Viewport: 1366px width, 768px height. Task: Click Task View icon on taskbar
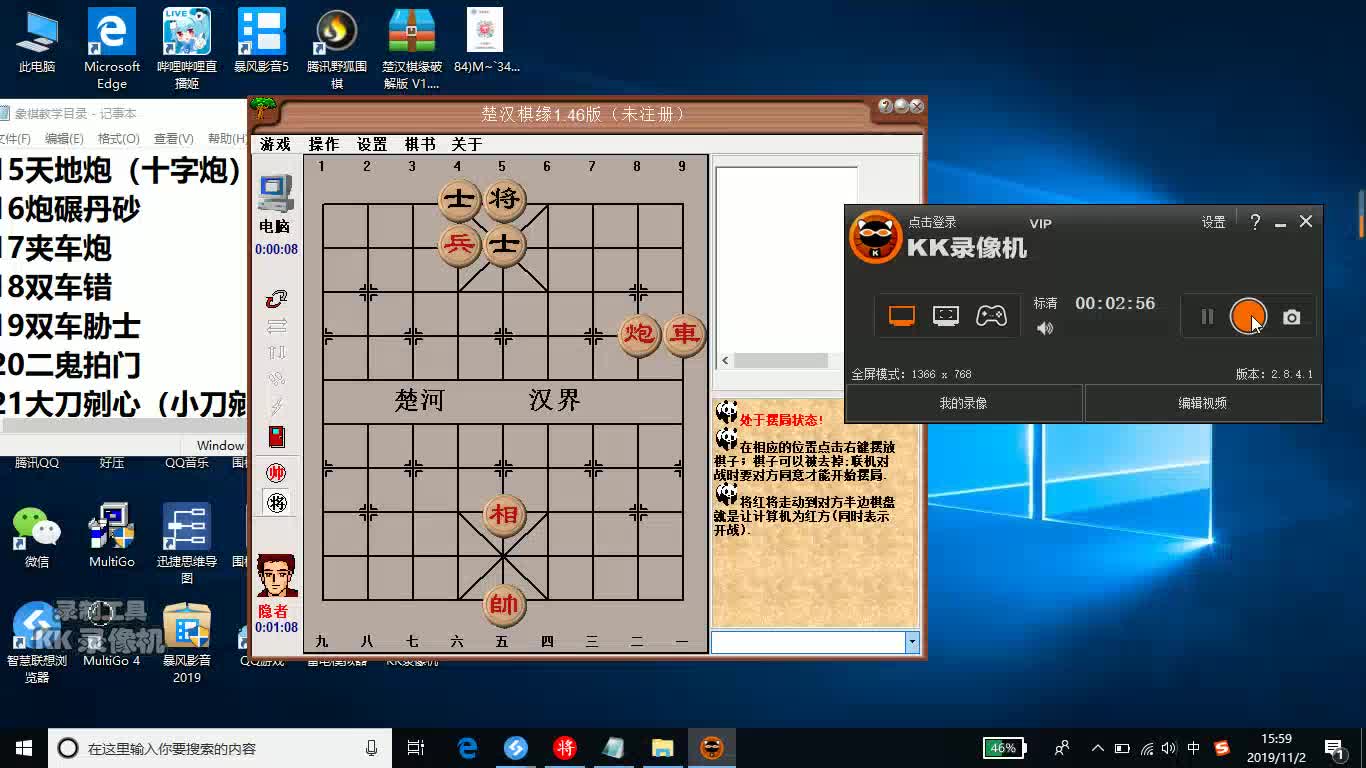click(x=416, y=748)
